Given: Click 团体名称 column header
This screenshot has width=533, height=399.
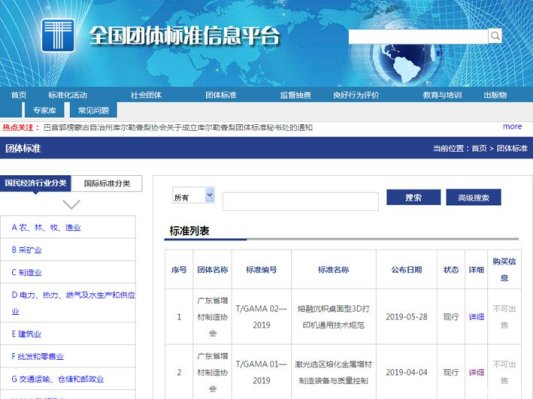Looking at the screenshot, I should tap(212, 270).
